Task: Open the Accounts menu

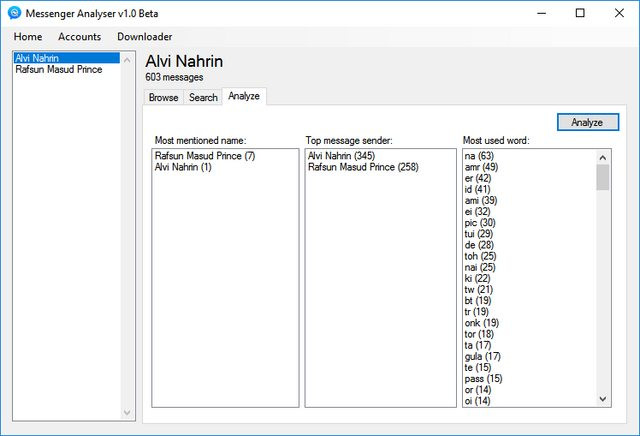Action: click(80, 37)
